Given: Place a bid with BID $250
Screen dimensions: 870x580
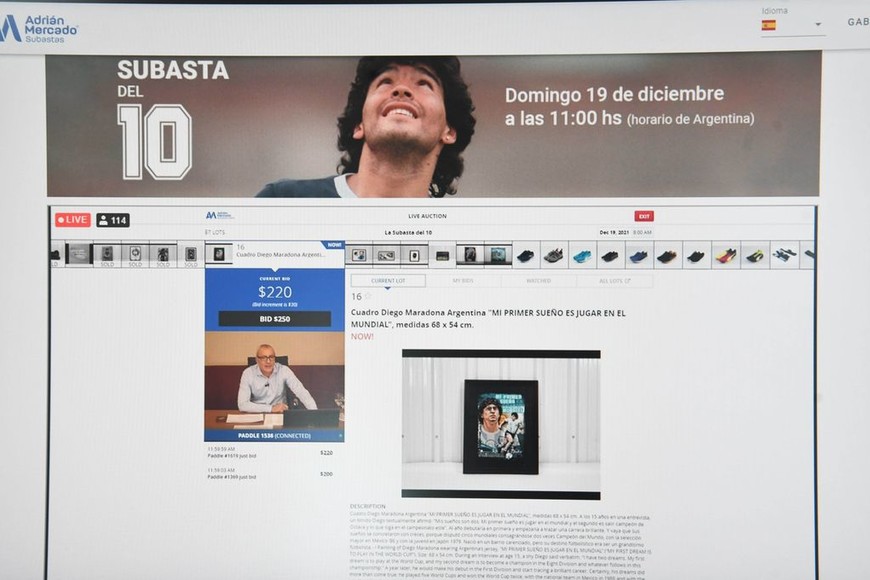Looking at the screenshot, I should 274,319.
